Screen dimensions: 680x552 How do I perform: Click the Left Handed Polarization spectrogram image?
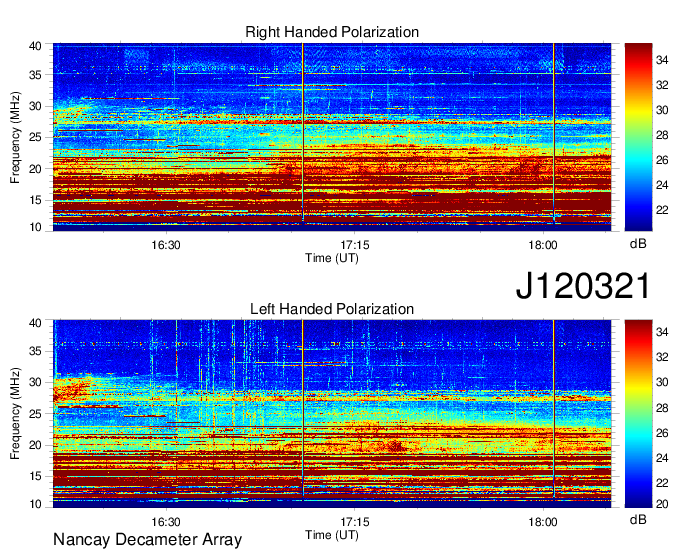[x=332, y=414]
